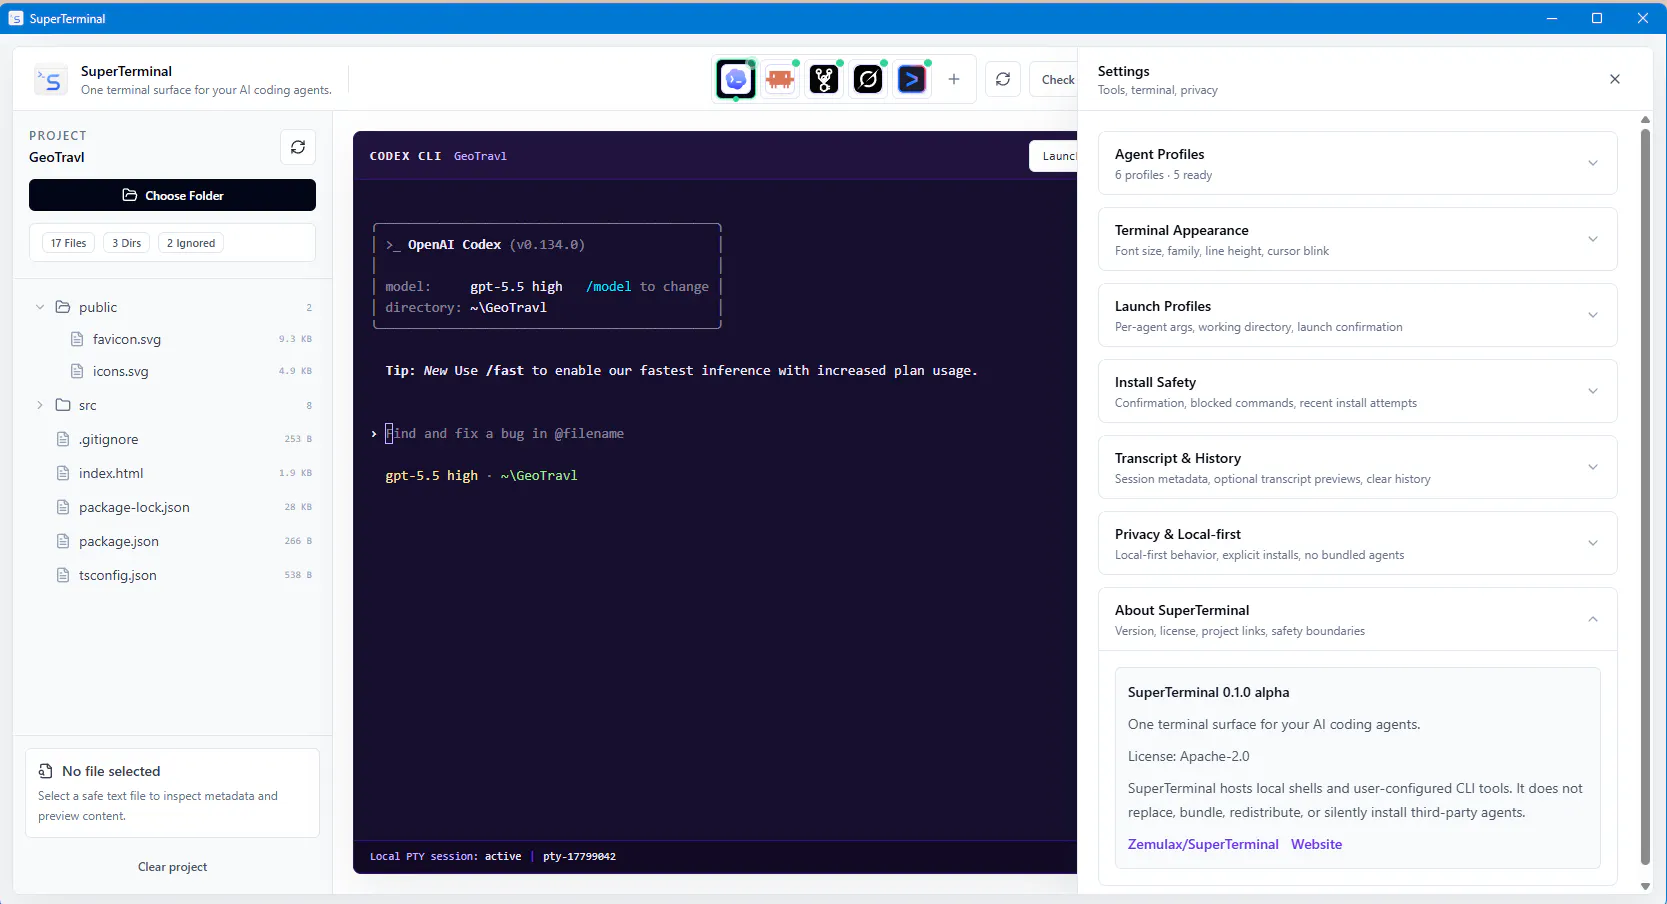
Task: Click the Check button in the toolbar
Action: click(1054, 79)
